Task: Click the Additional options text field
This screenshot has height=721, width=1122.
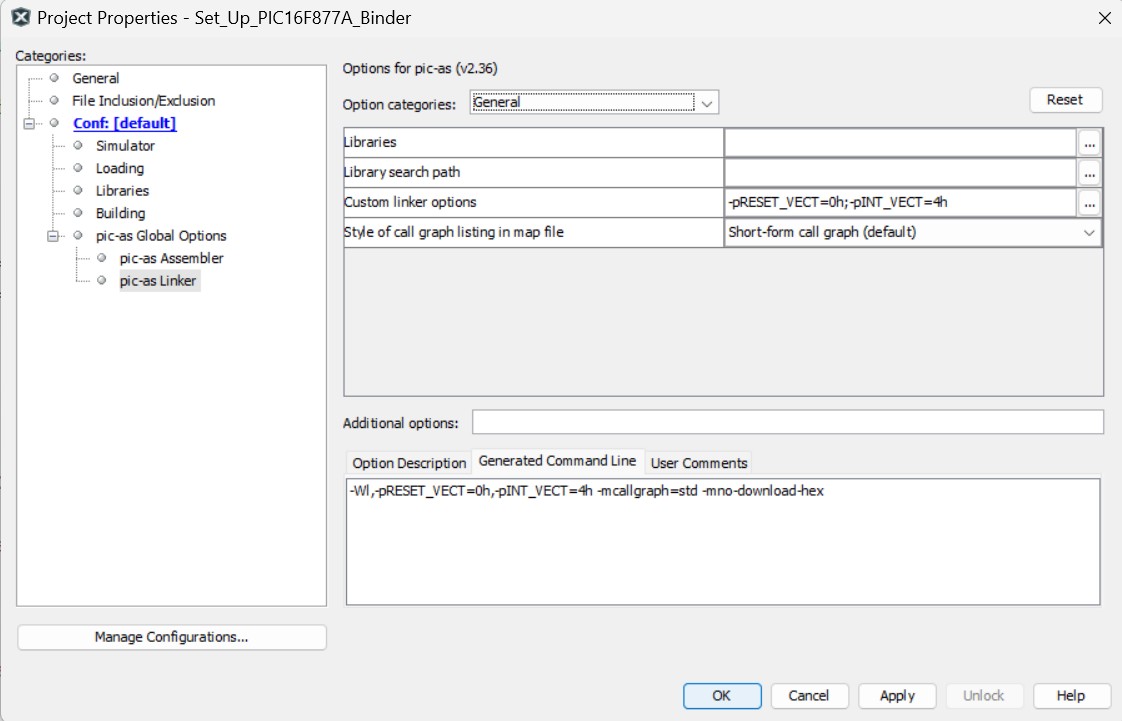Action: point(787,422)
